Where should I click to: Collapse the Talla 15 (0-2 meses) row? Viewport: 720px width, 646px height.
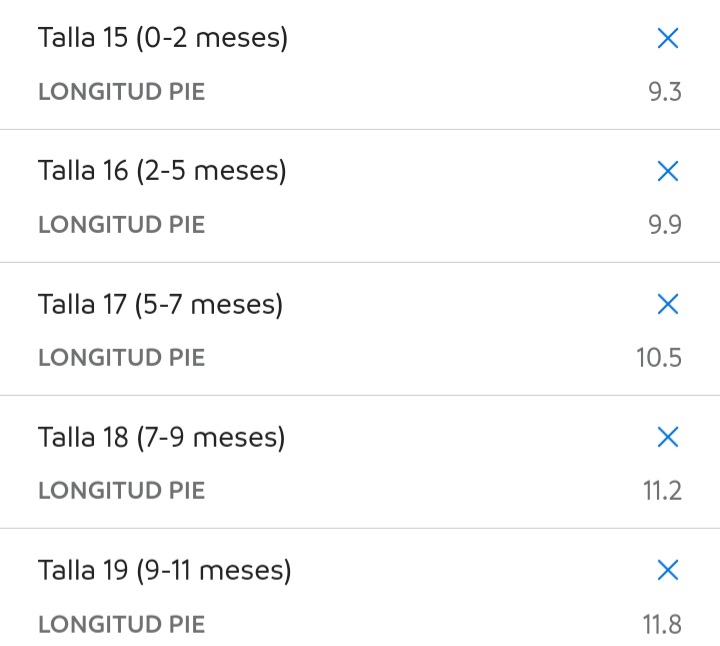coord(668,39)
